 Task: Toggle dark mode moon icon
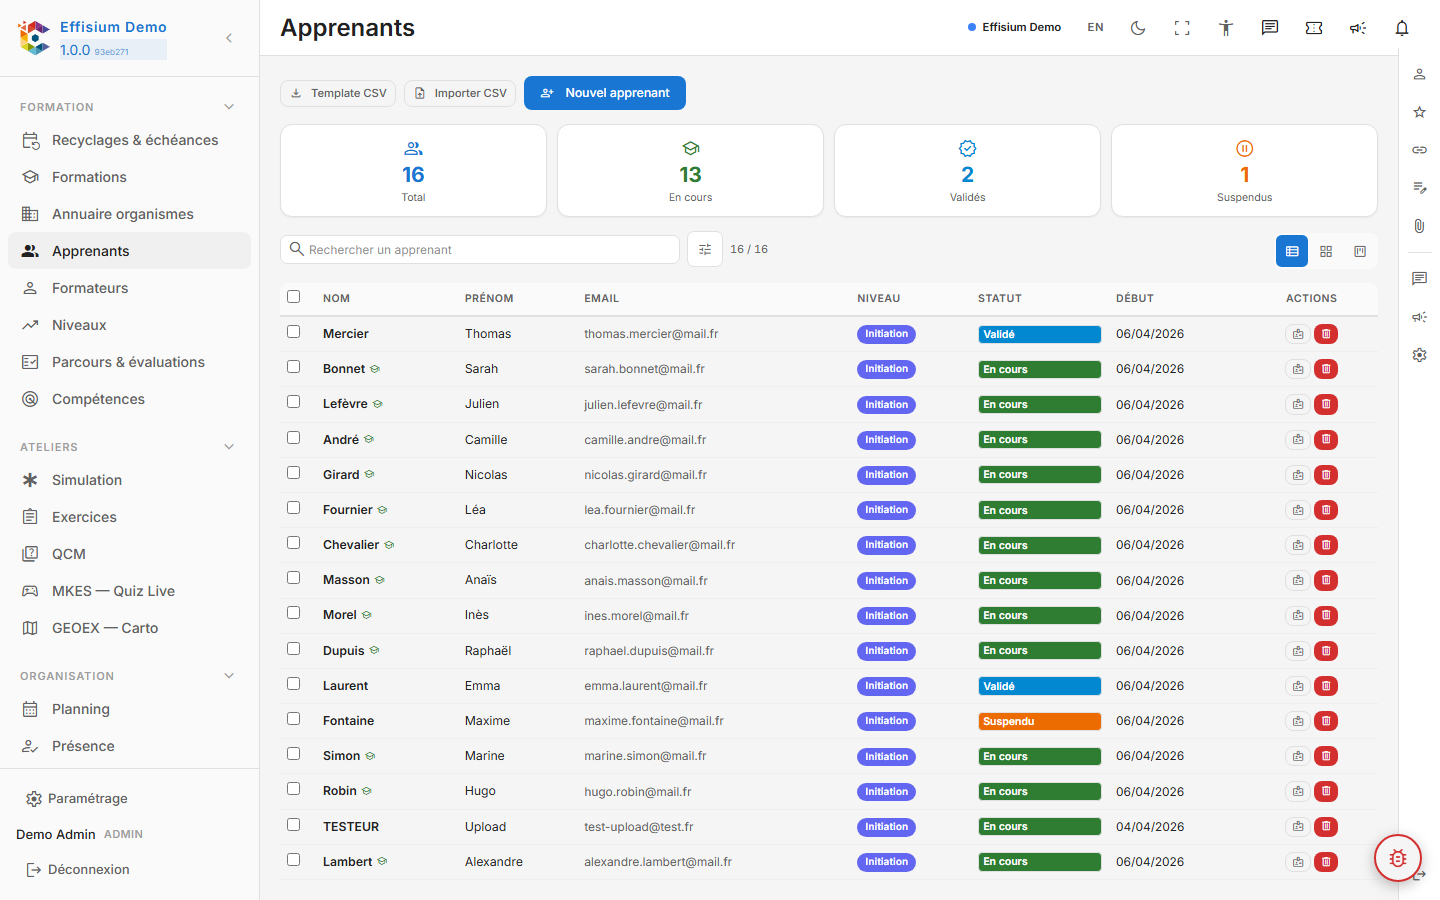pyautogui.click(x=1138, y=28)
